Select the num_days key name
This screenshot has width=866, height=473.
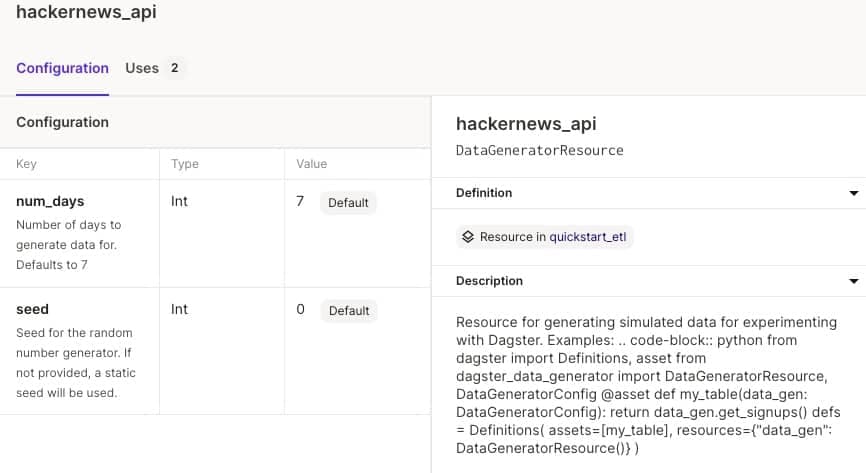(x=50, y=201)
